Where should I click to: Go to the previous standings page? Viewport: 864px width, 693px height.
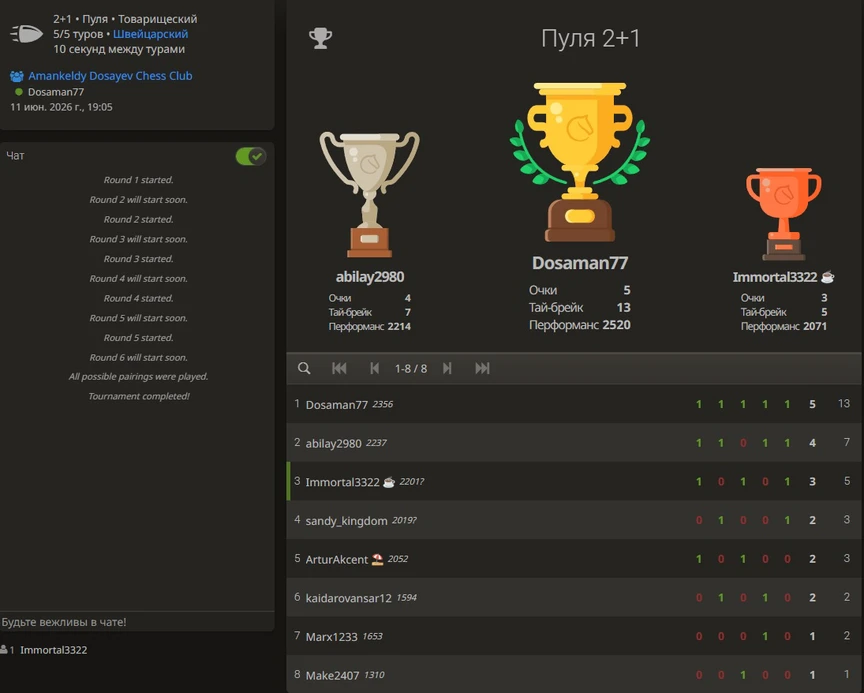[x=374, y=368]
